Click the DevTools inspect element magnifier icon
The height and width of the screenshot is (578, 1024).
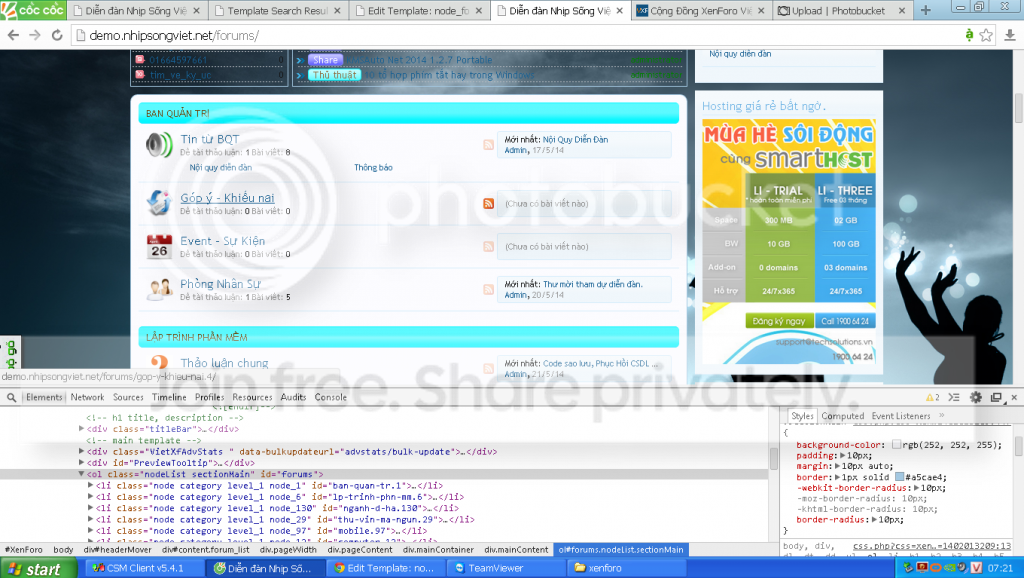tap(11, 397)
